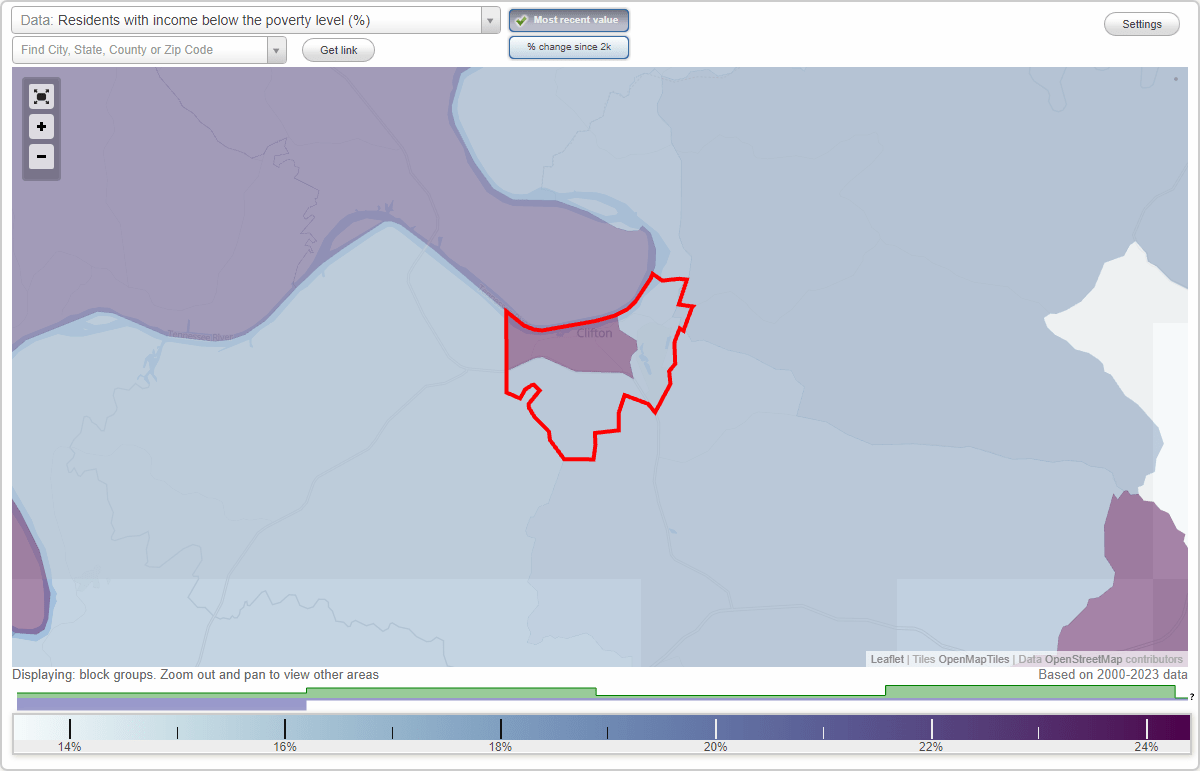The width and height of the screenshot is (1200, 771).
Task: Click the fit-to-extent crosshair map control
Action: point(41,96)
